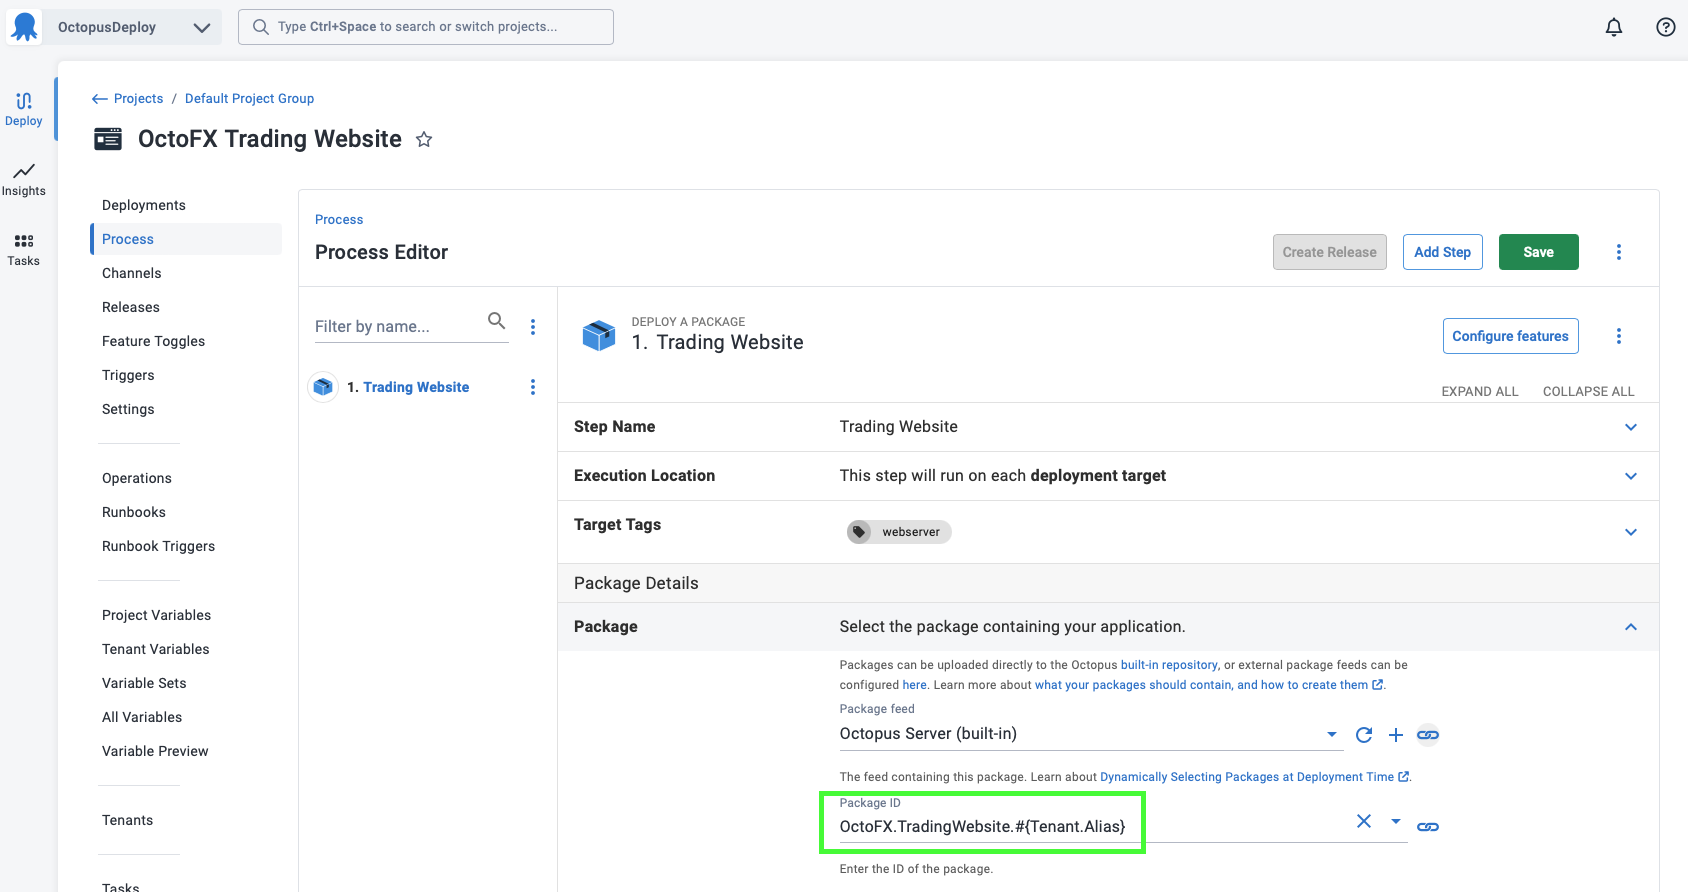Click the Save button

(x=1538, y=252)
